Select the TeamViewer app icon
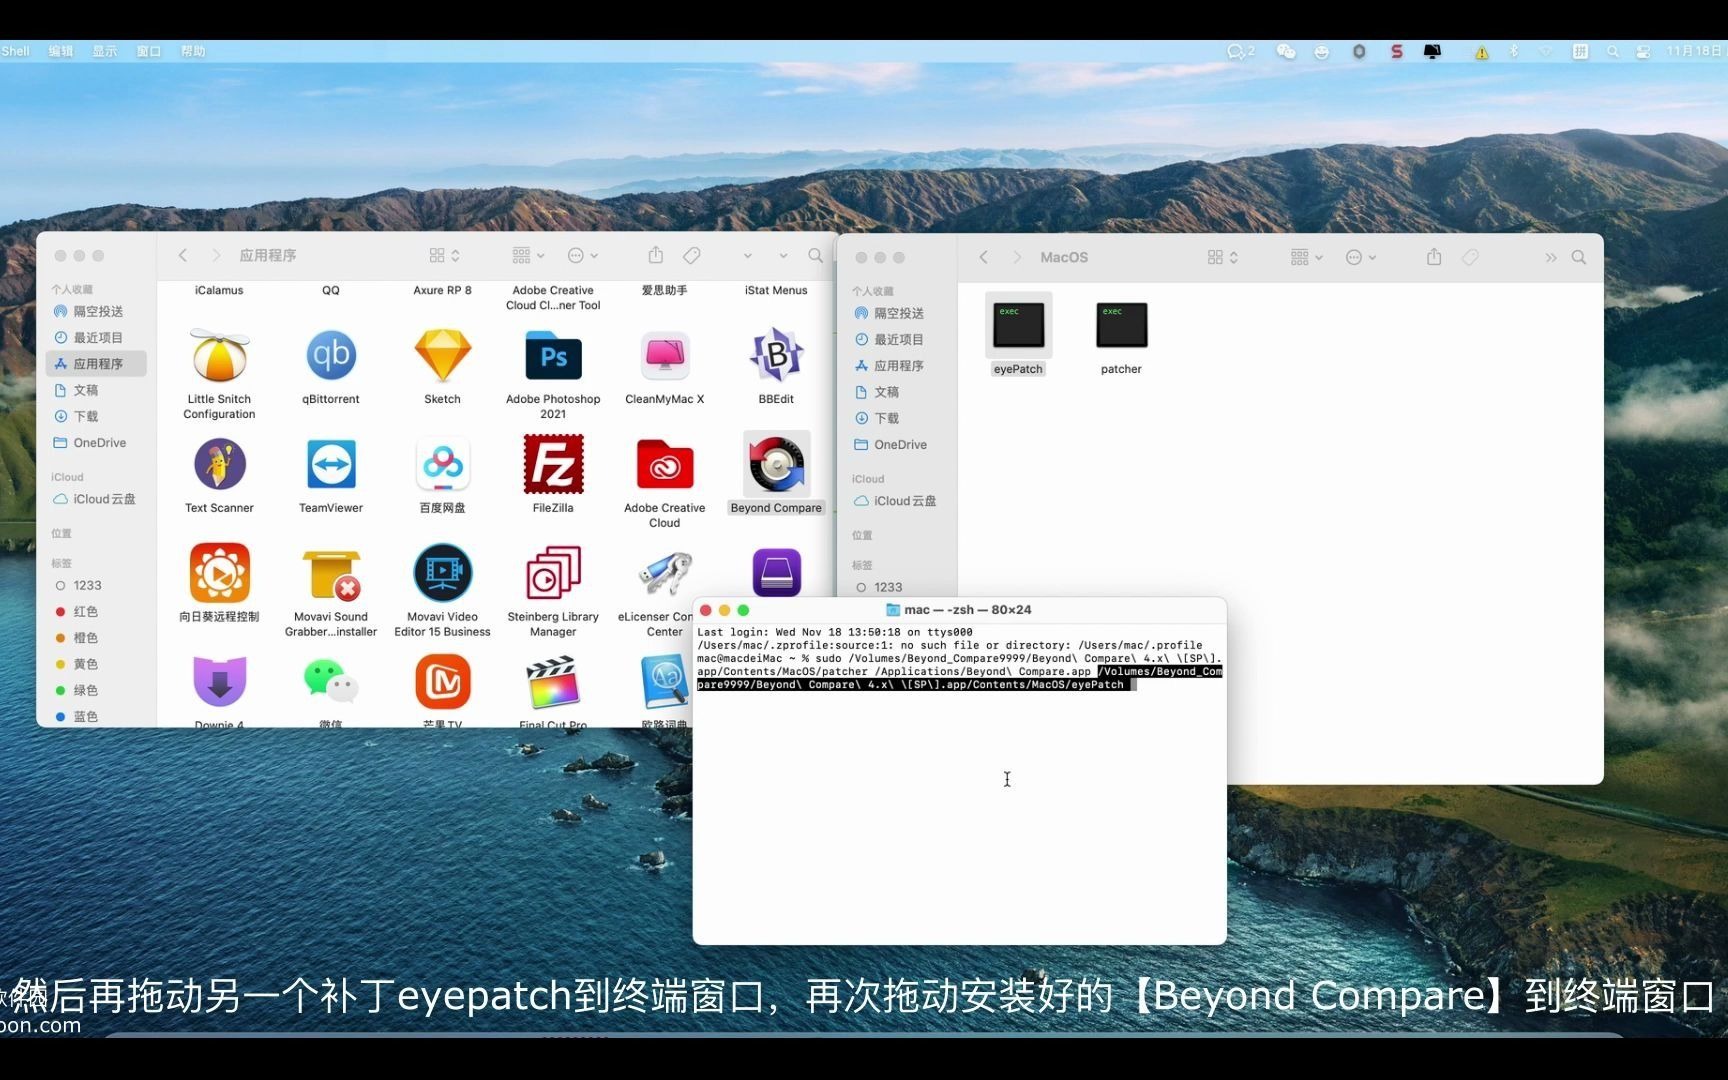1728x1080 pixels. pyautogui.click(x=331, y=465)
